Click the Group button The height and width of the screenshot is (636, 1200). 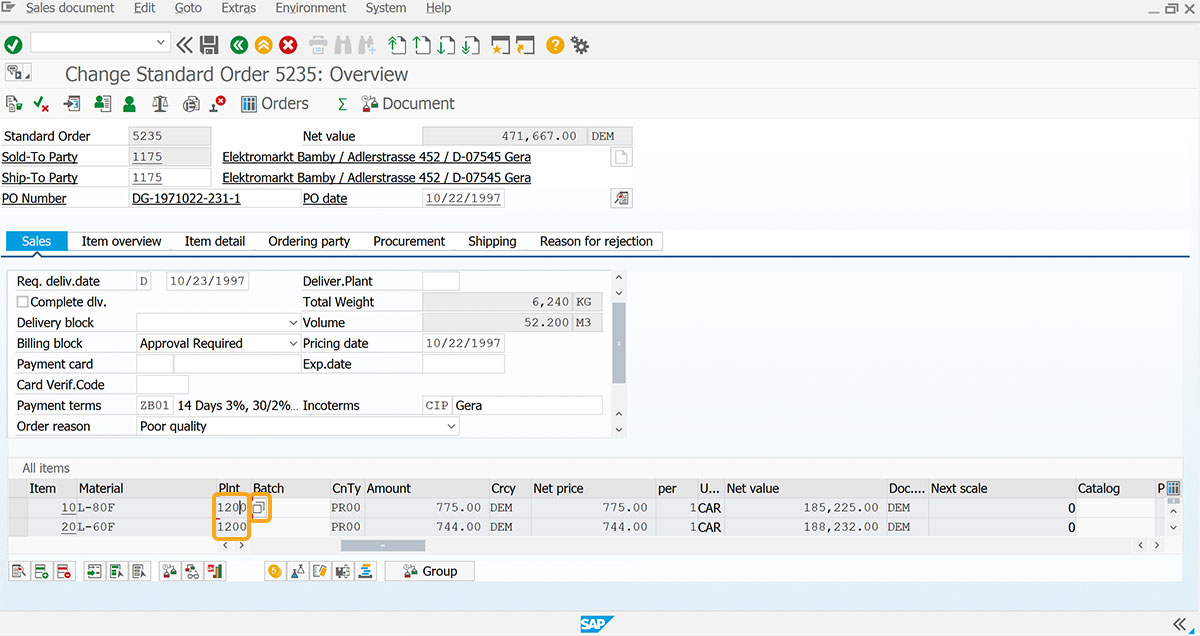[x=429, y=571]
